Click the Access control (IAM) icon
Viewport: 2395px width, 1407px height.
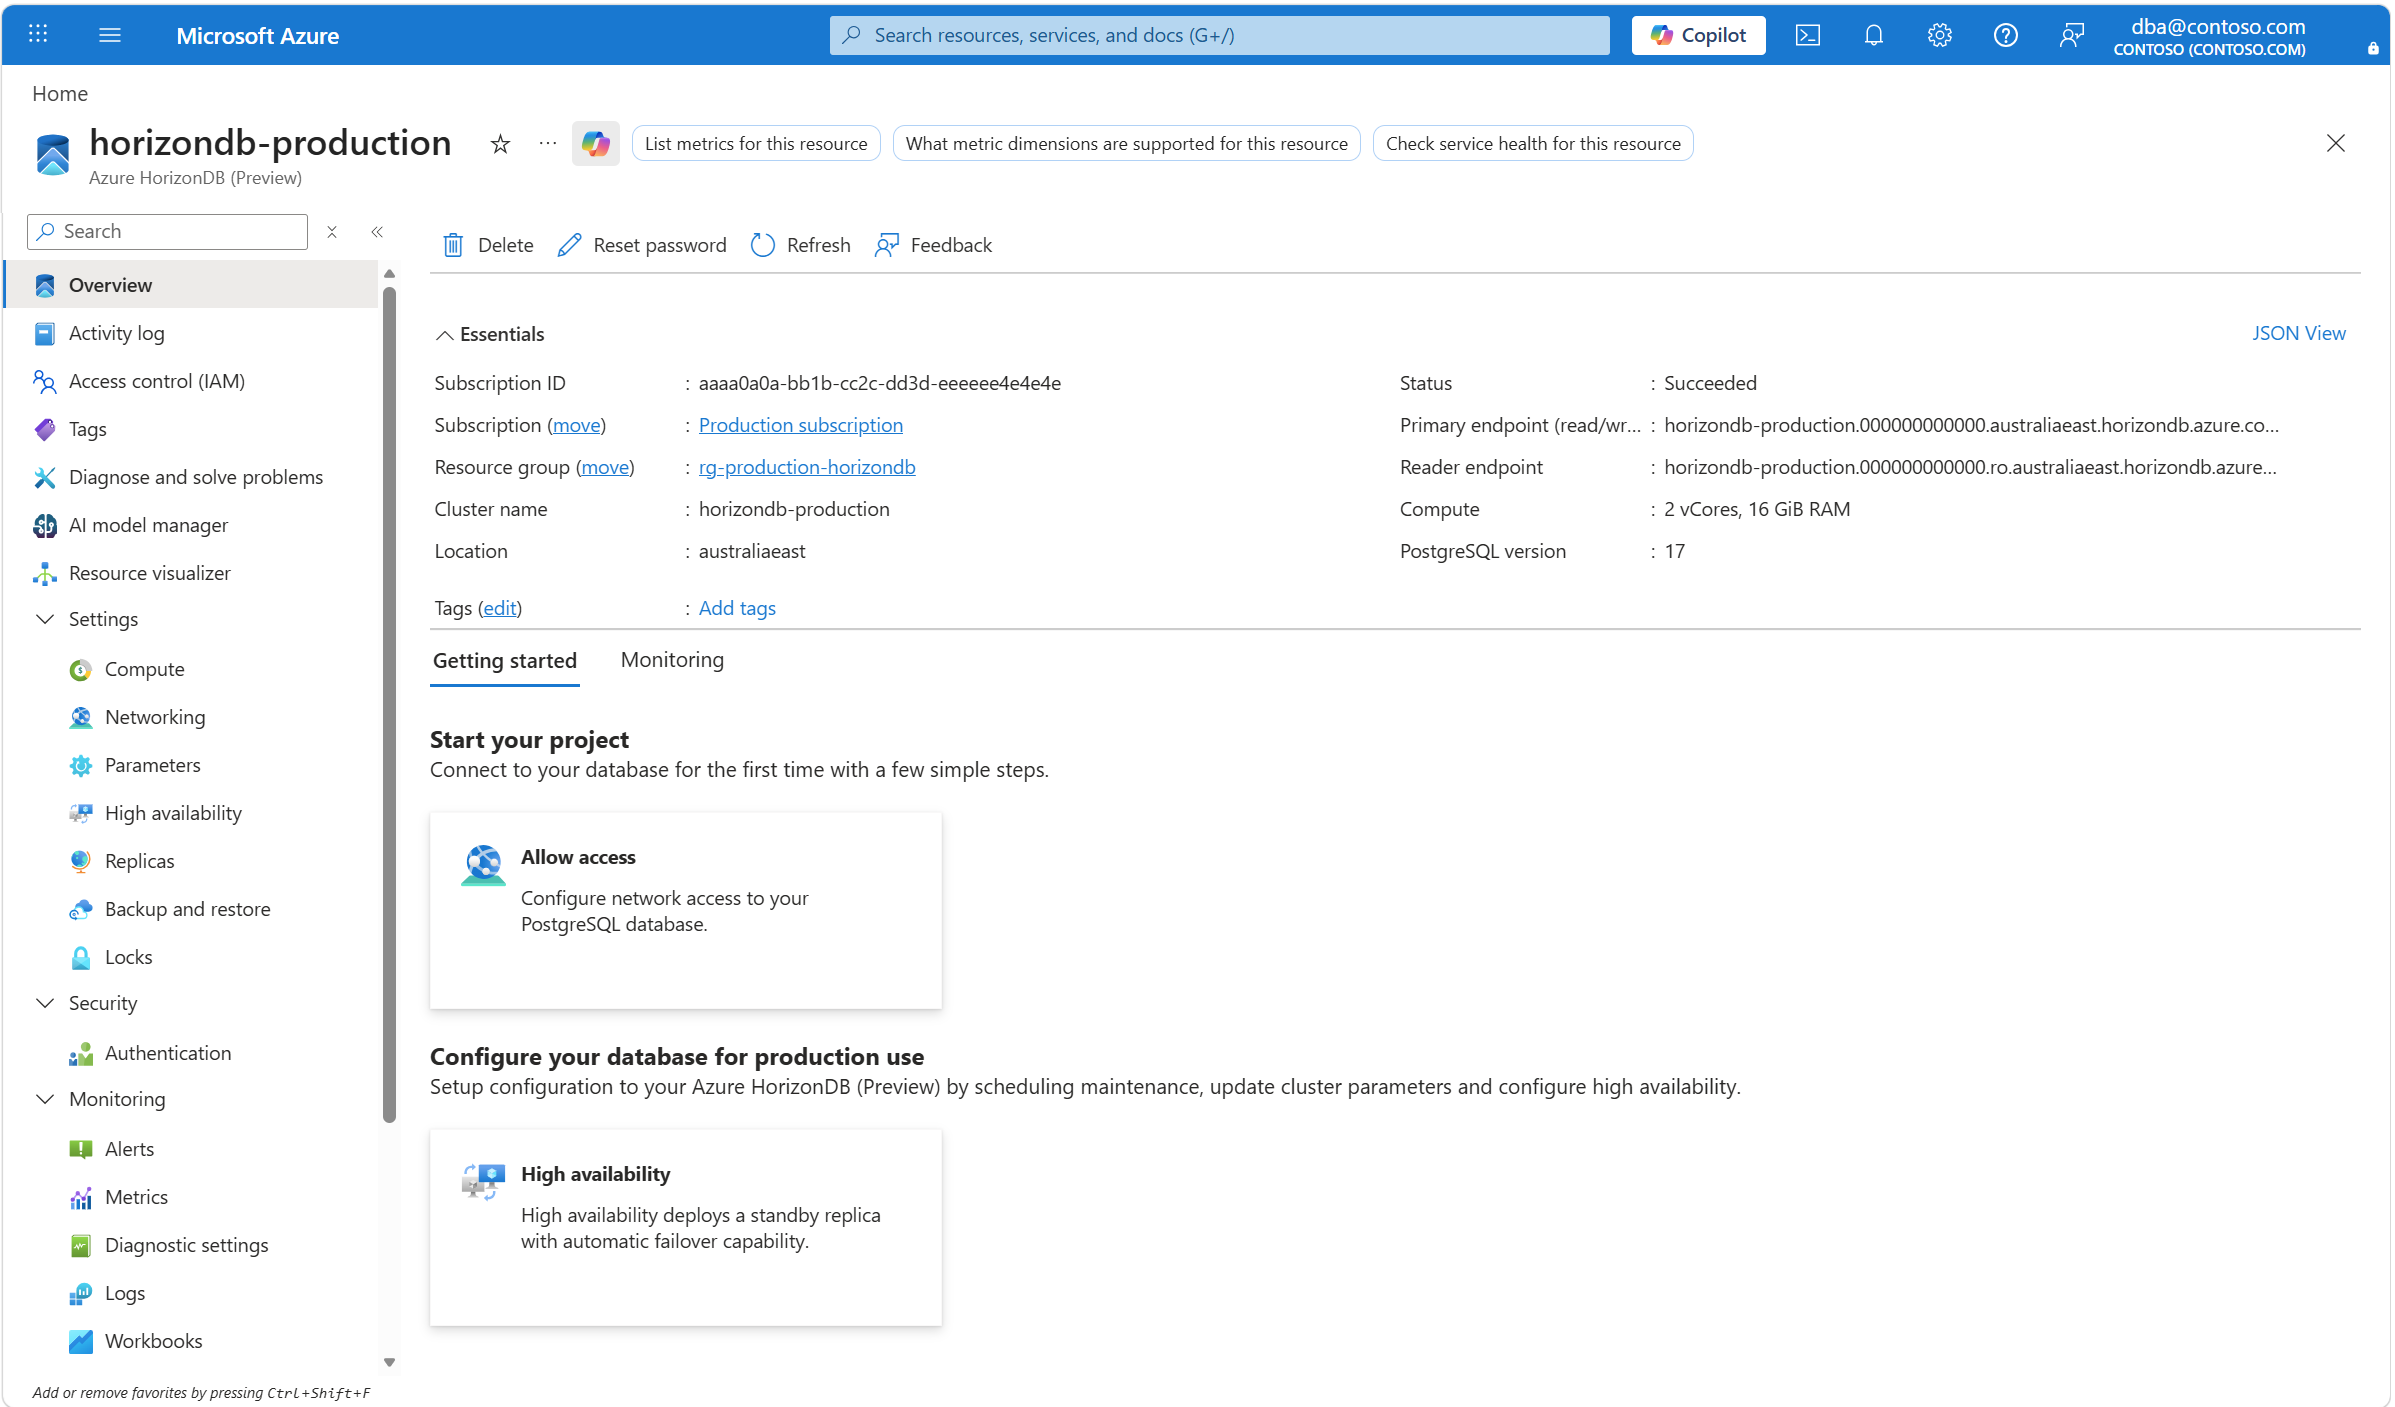point(45,381)
